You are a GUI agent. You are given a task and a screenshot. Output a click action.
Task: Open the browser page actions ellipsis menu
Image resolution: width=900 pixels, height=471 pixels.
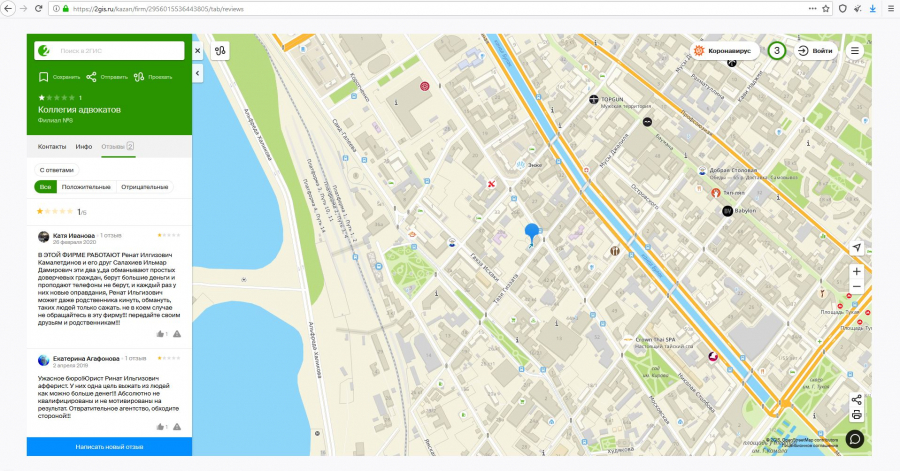click(812, 9)
